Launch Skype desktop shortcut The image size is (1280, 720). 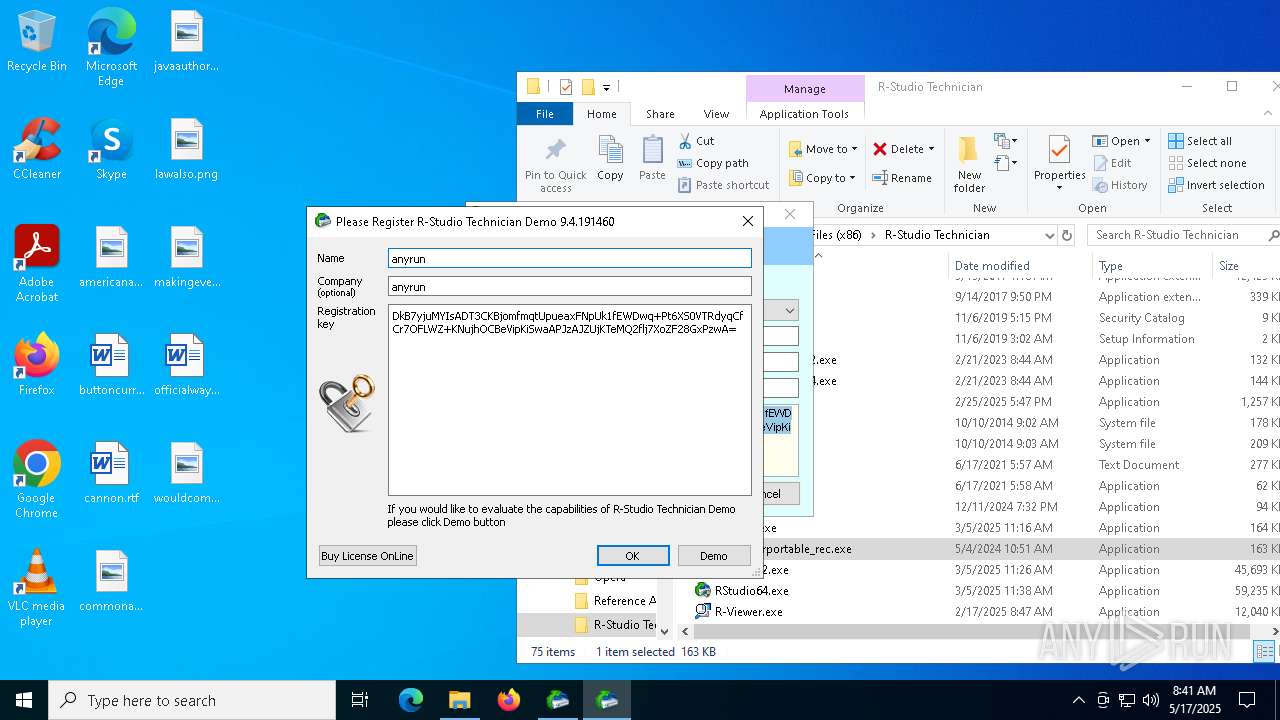(x=111, y=150)
